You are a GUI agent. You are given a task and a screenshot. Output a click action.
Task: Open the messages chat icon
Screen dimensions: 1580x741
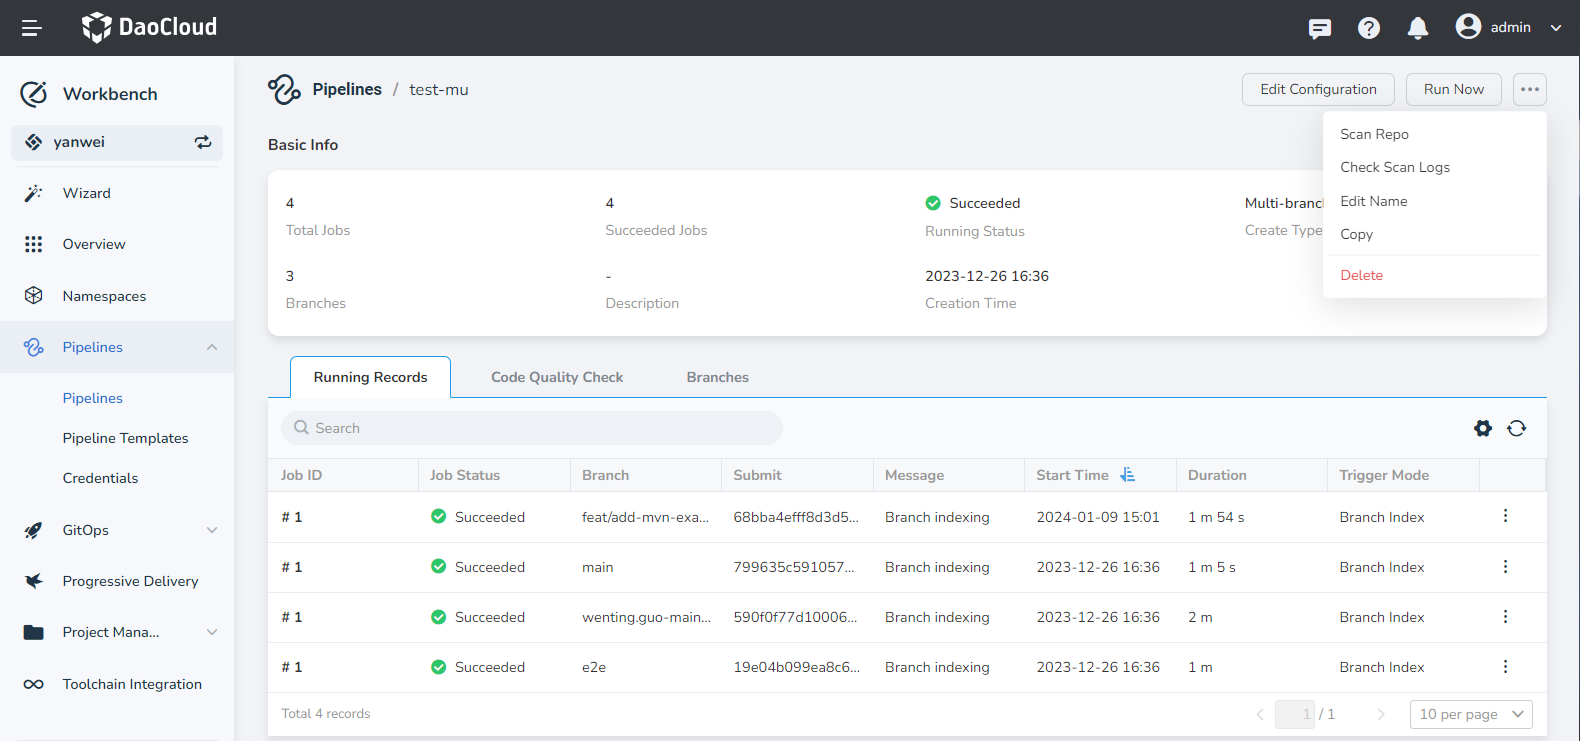pyautogui.click(x=1319, y=28)
